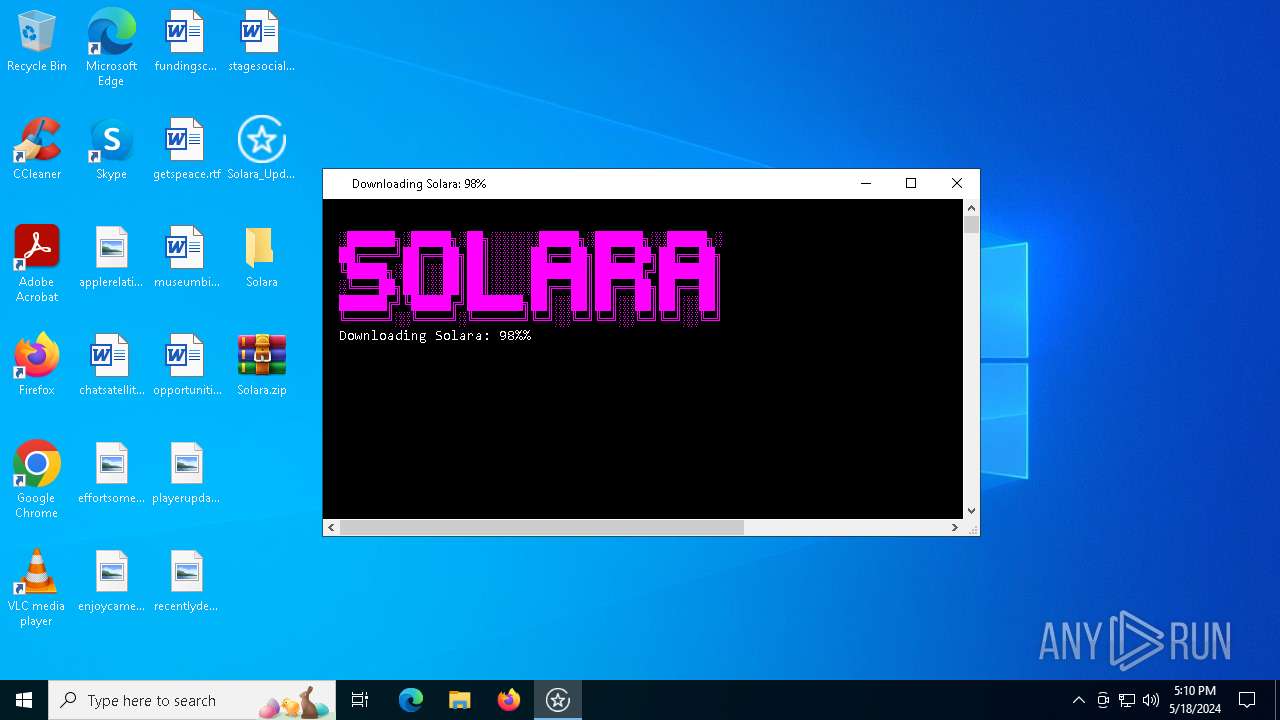The image size is (1280, 720).
Task: Select the enjoycame... image file icon
Action: (111, 582)
